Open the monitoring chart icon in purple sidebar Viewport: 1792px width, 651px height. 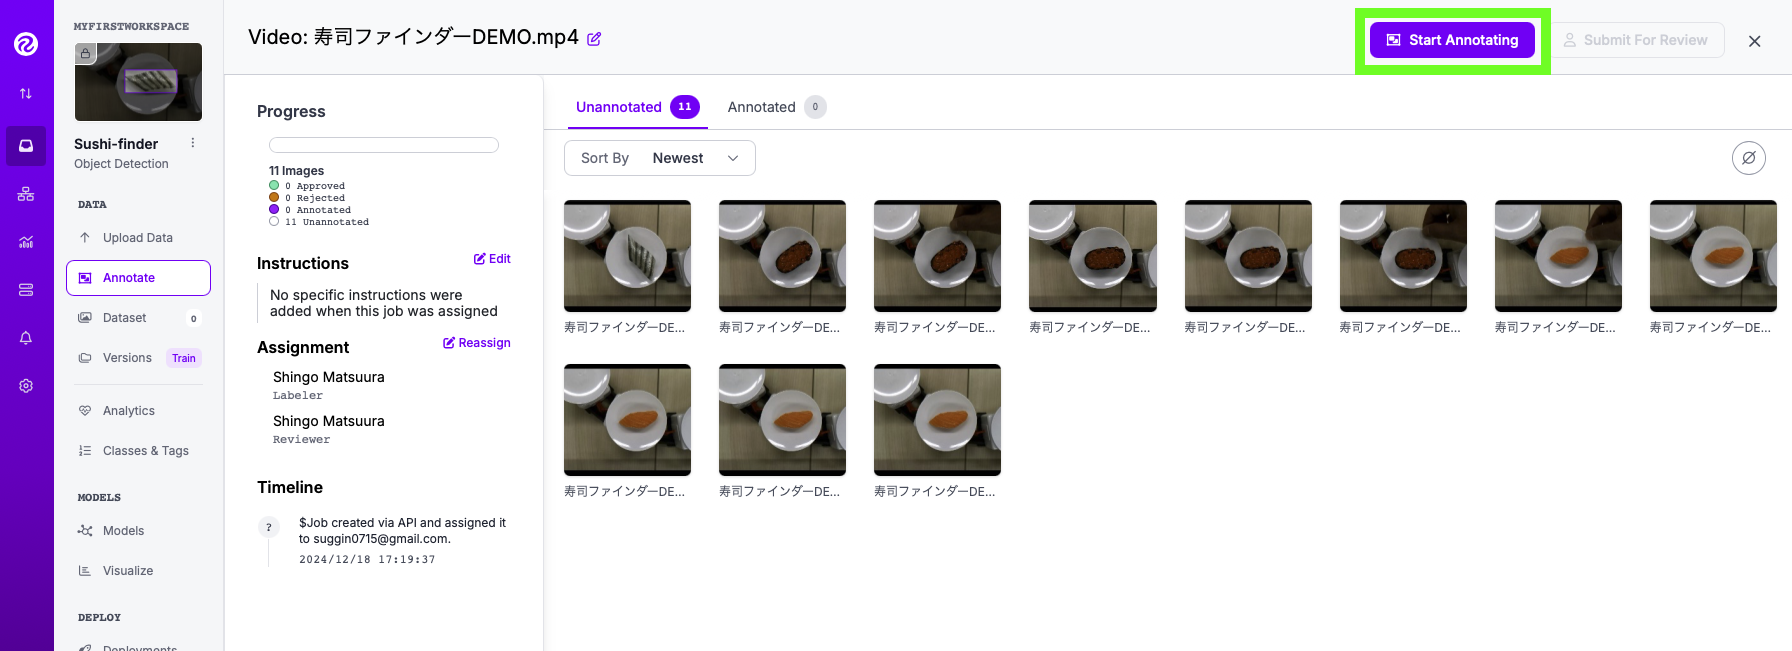pyautogui.click(x=26, y=241)
